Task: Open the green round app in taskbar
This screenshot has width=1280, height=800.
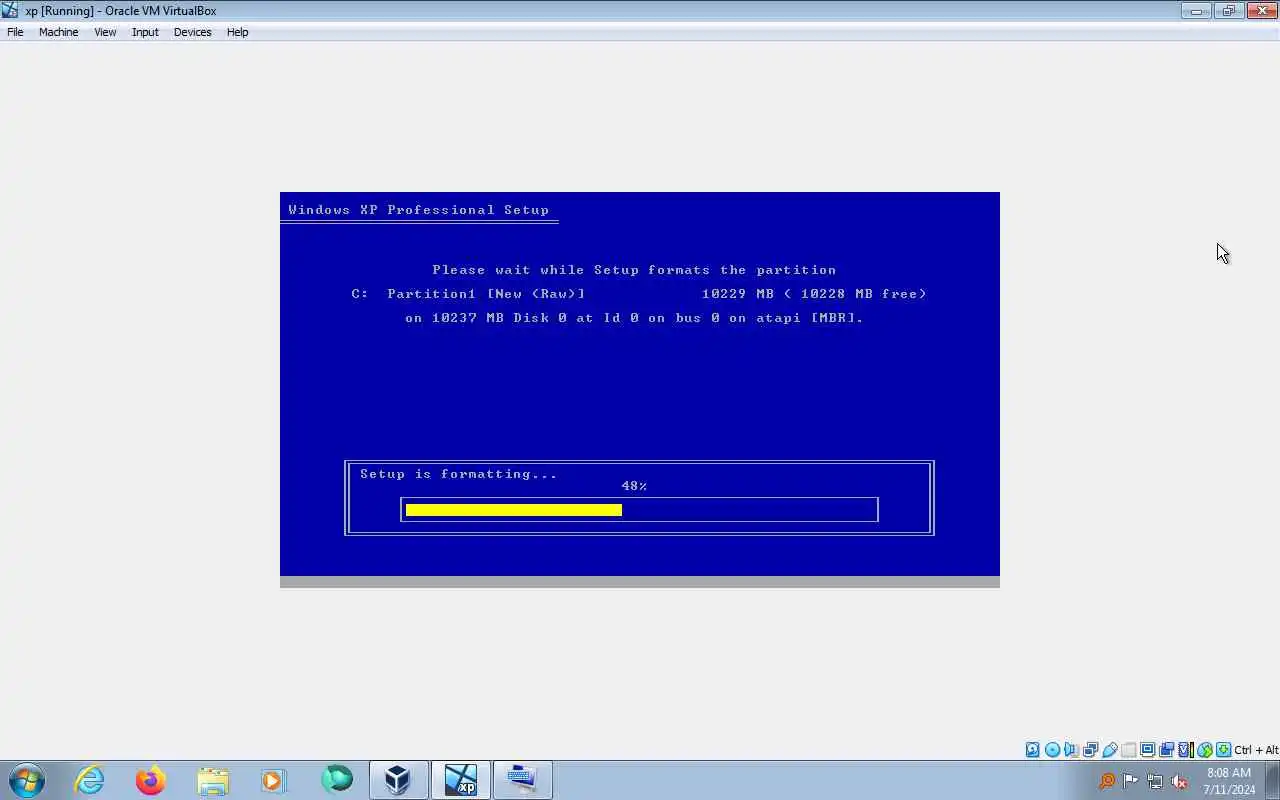Action: pyautogui.click(x=337, y=779)
